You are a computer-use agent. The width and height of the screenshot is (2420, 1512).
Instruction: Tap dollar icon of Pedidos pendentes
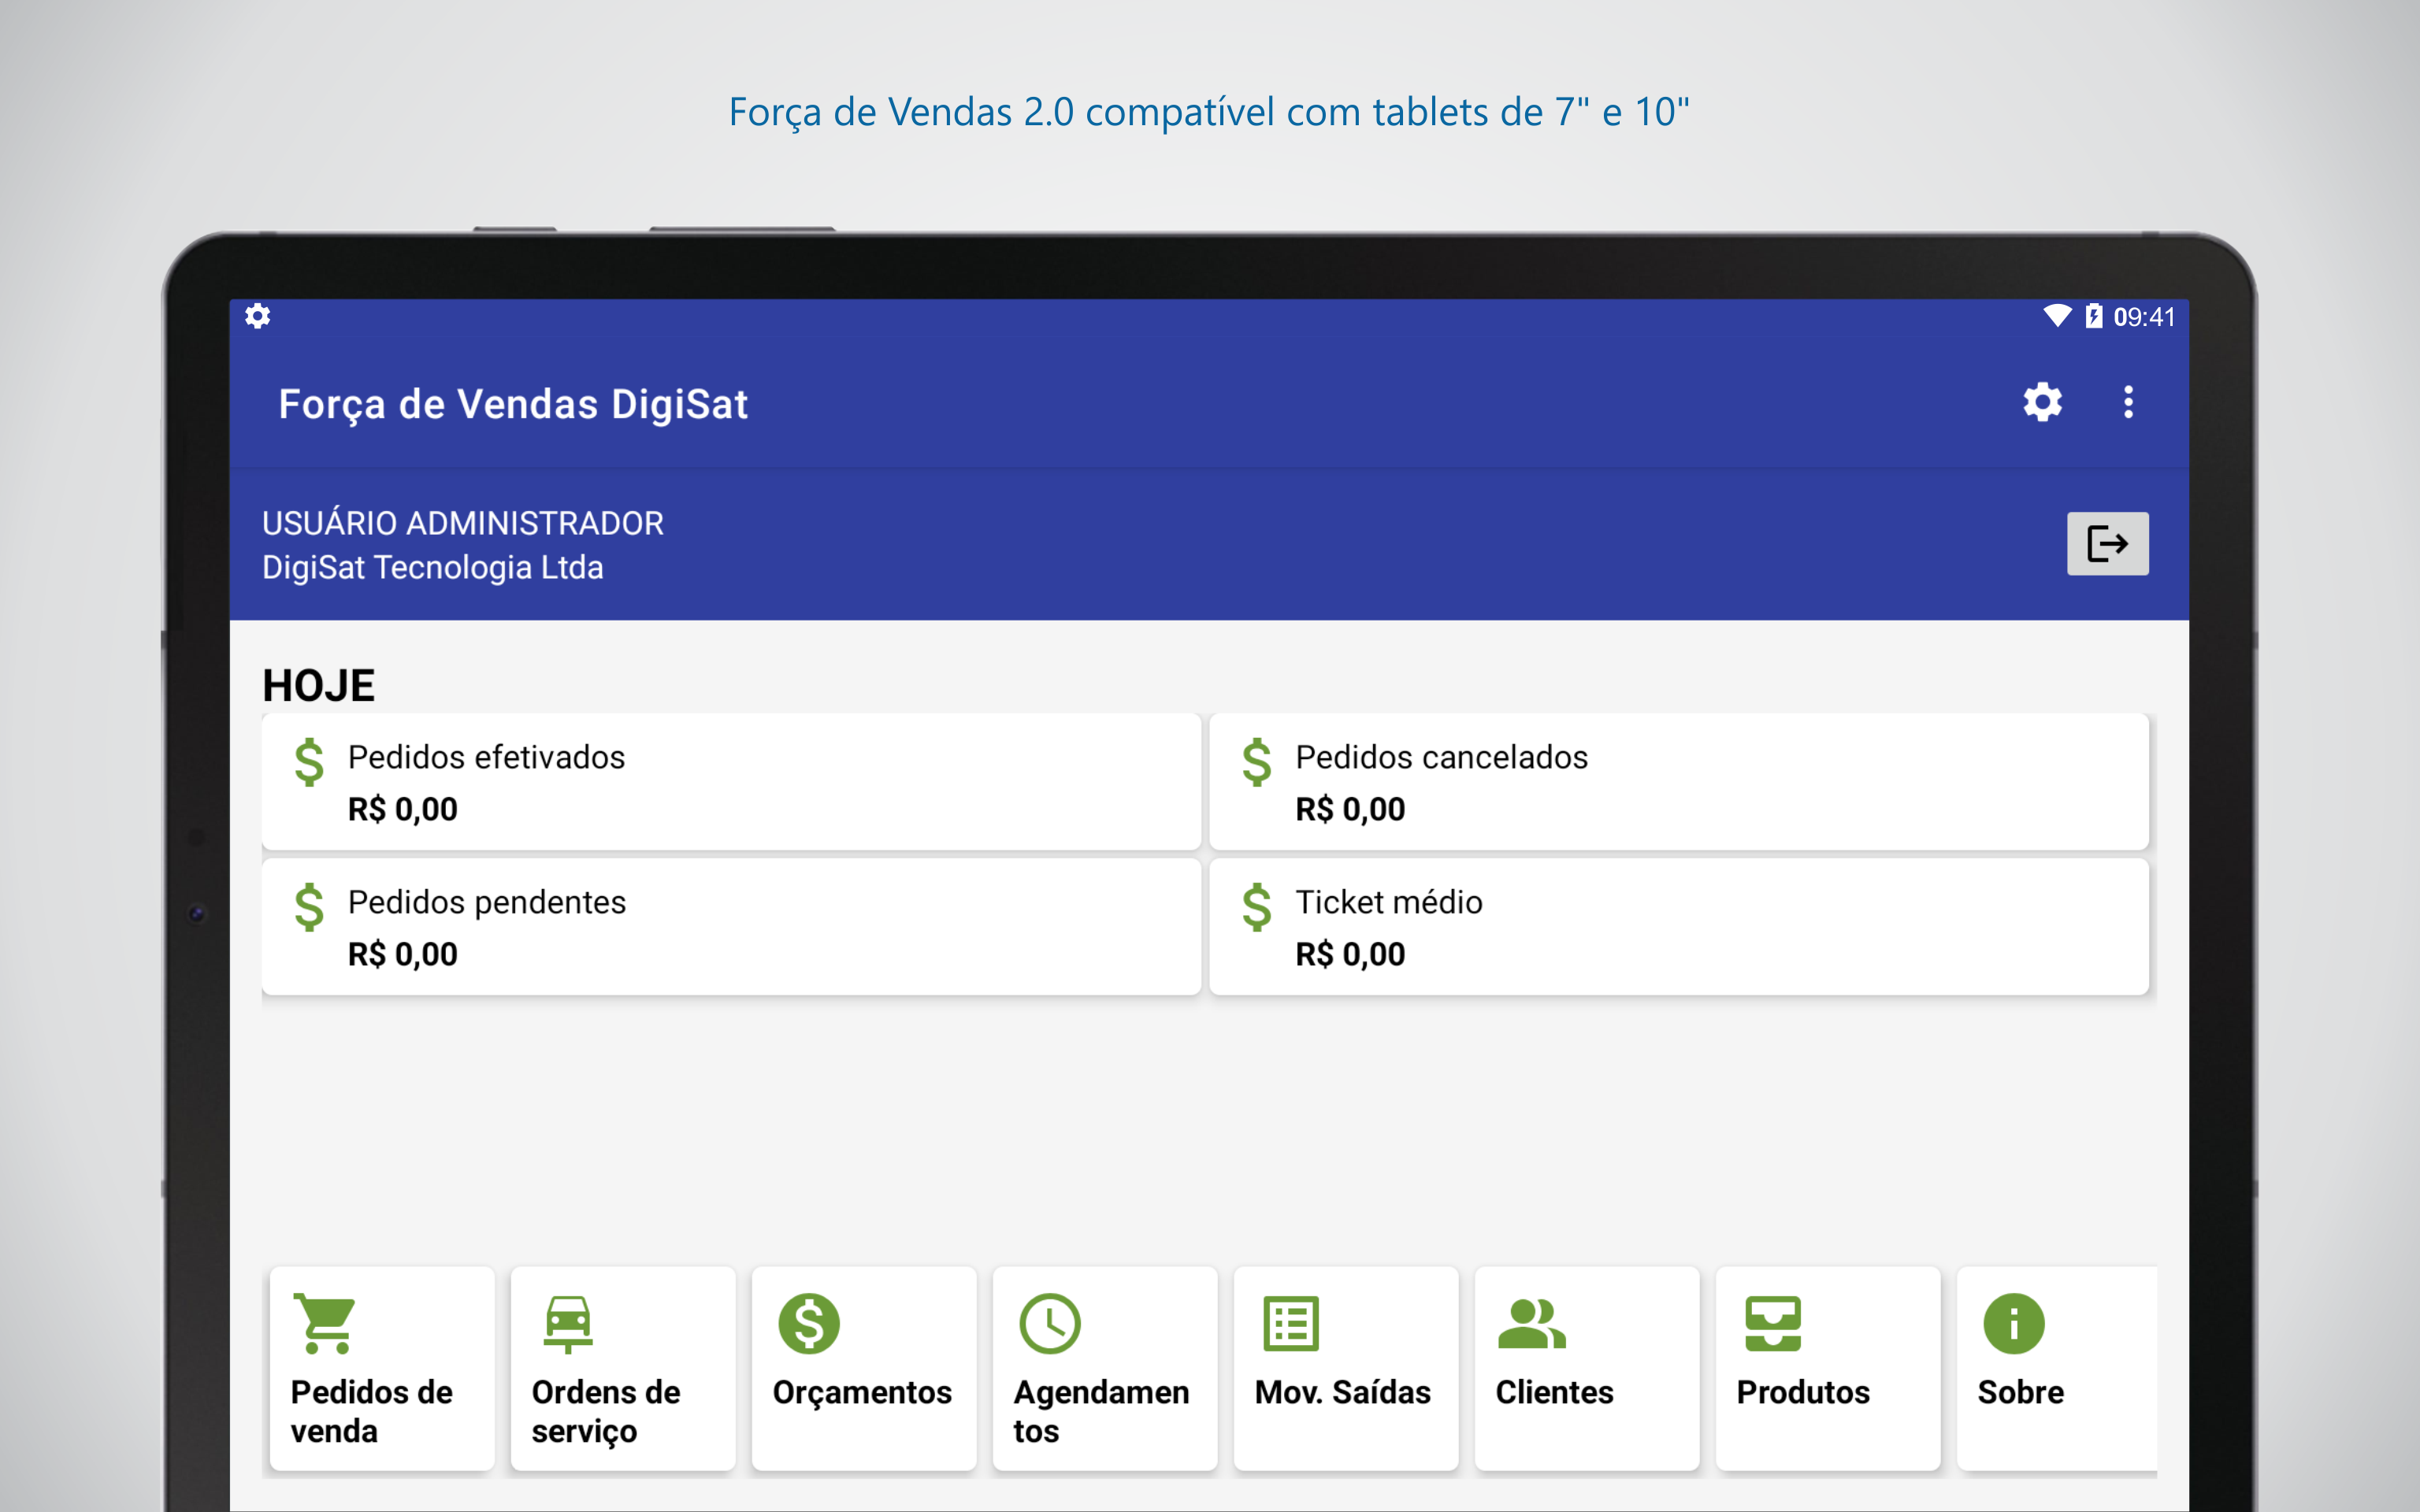(x=309, y=907)
